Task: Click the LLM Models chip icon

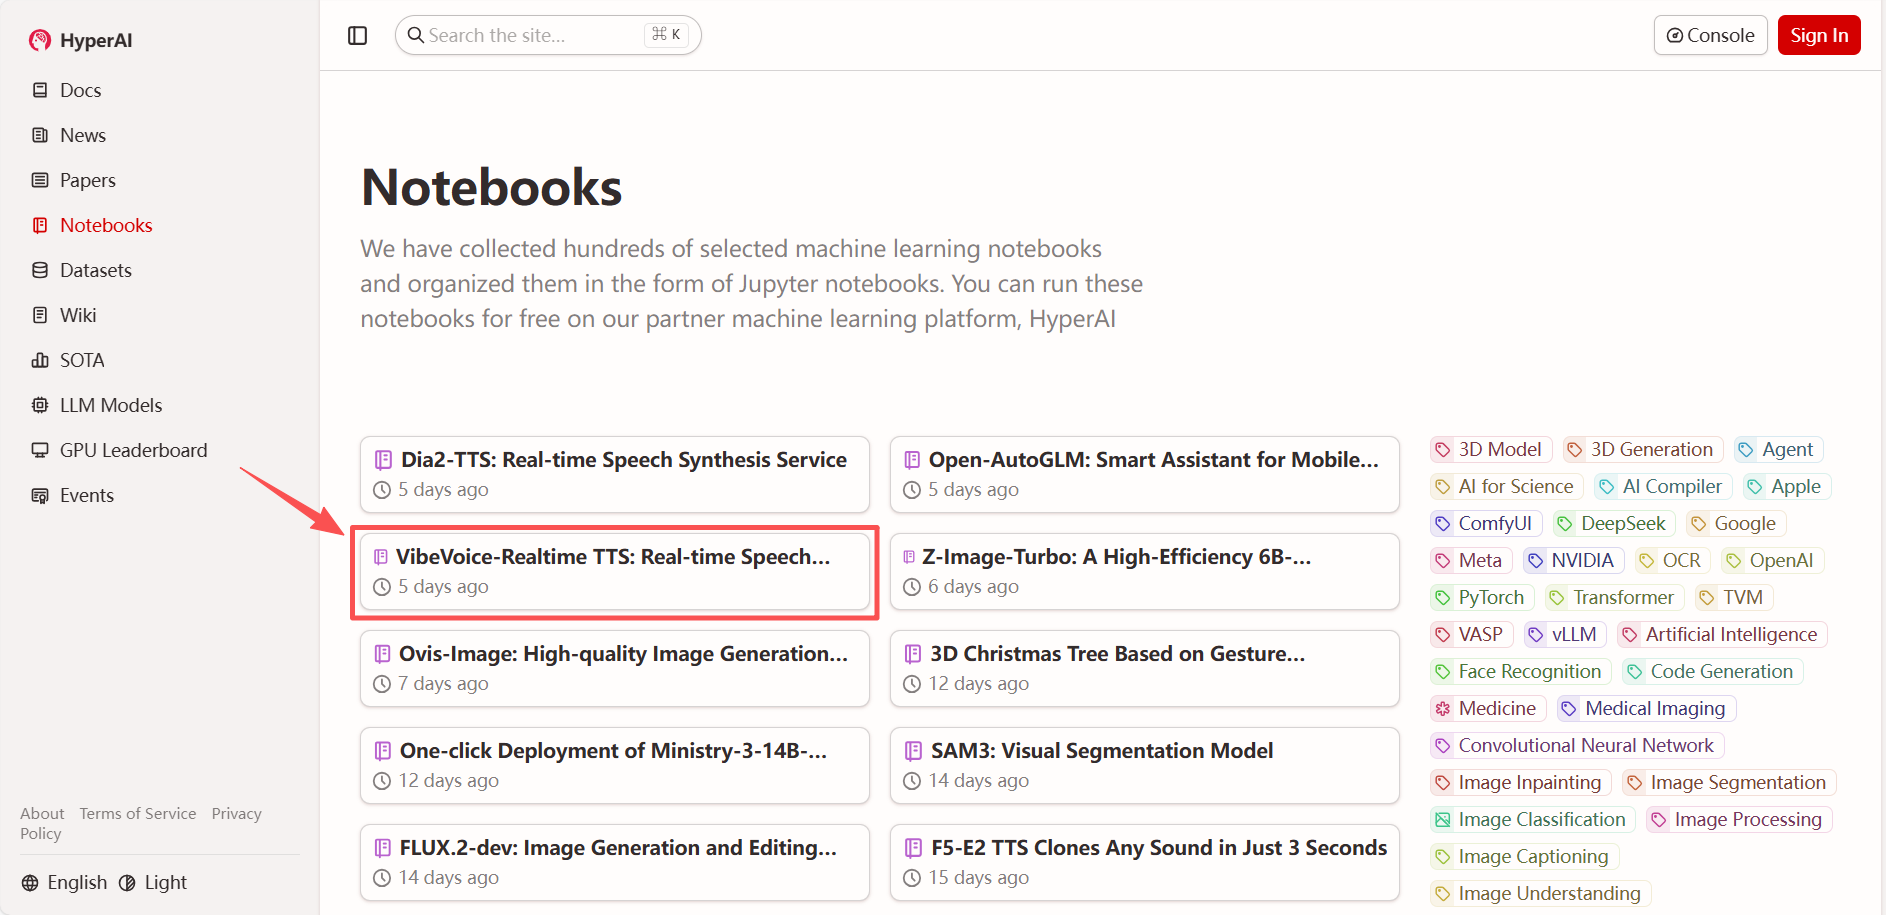Action: tap(40, 405)
